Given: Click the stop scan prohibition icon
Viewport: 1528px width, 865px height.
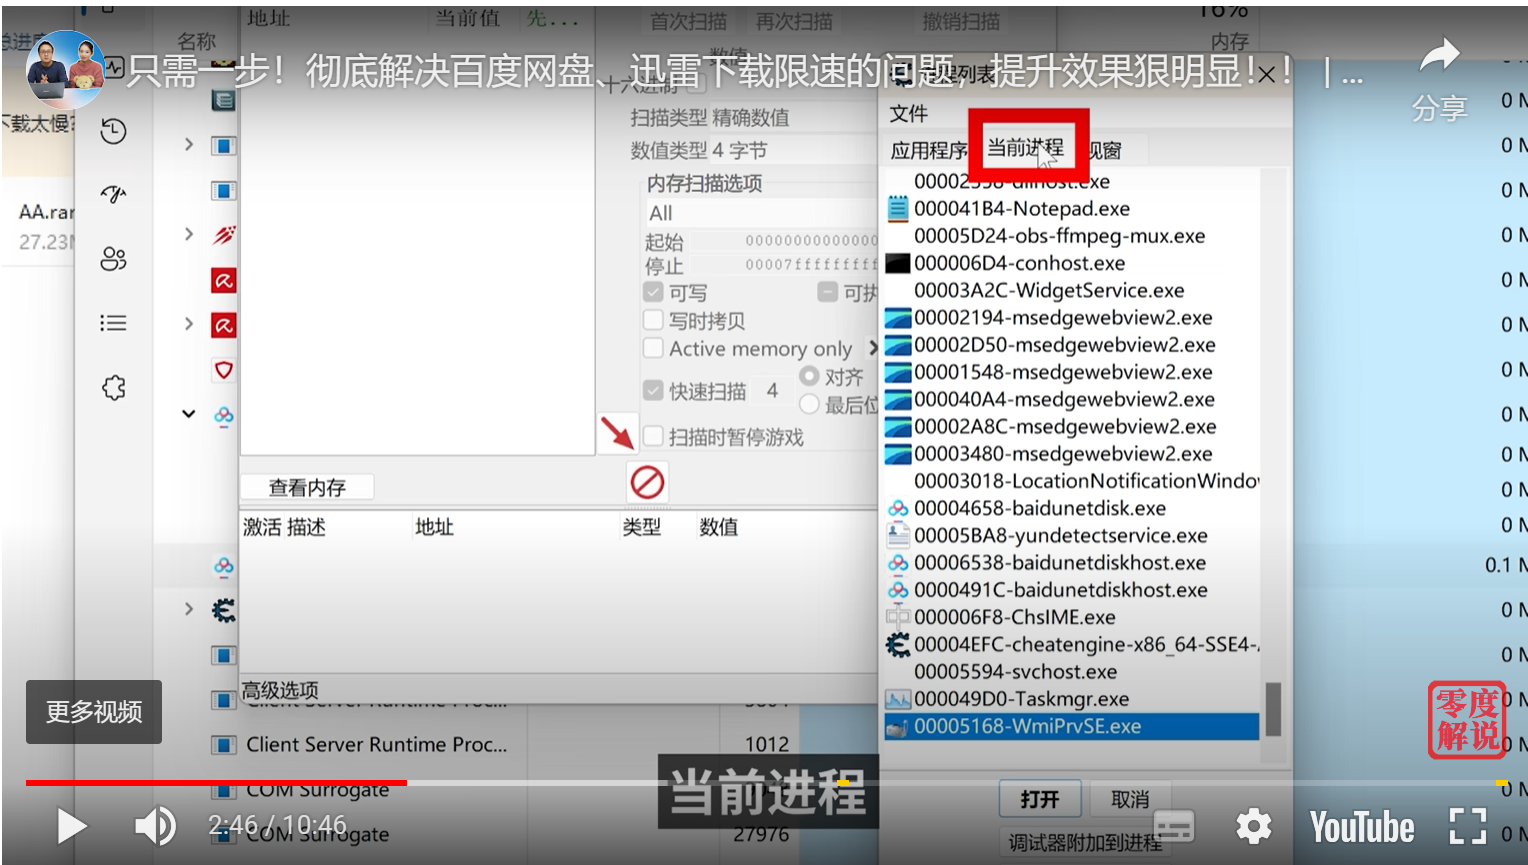Looking at the screenshot, I should point(647,482).
